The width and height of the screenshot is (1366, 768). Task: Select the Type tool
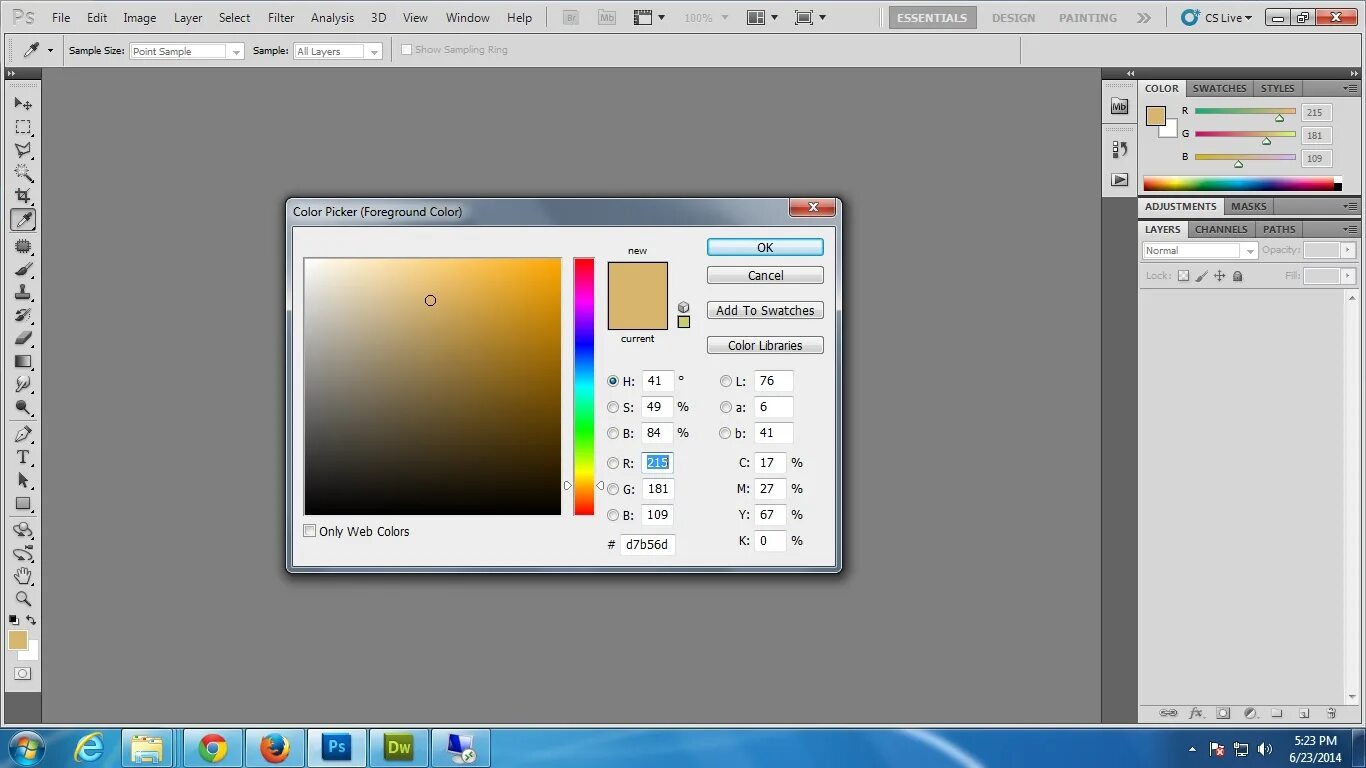click(x=23, y=457)
